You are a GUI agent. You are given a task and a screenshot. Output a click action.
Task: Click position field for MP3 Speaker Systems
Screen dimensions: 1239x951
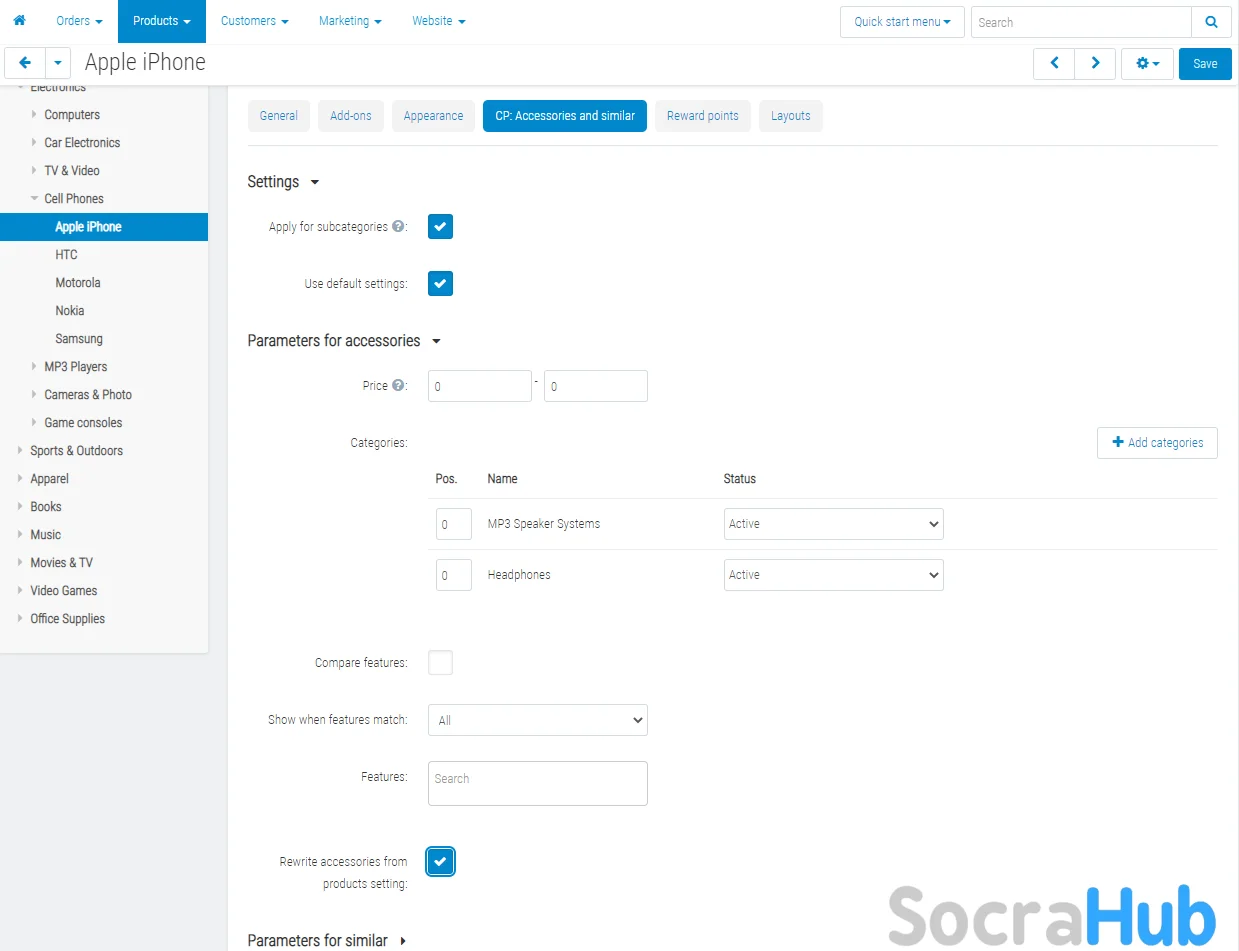[454, 524]
